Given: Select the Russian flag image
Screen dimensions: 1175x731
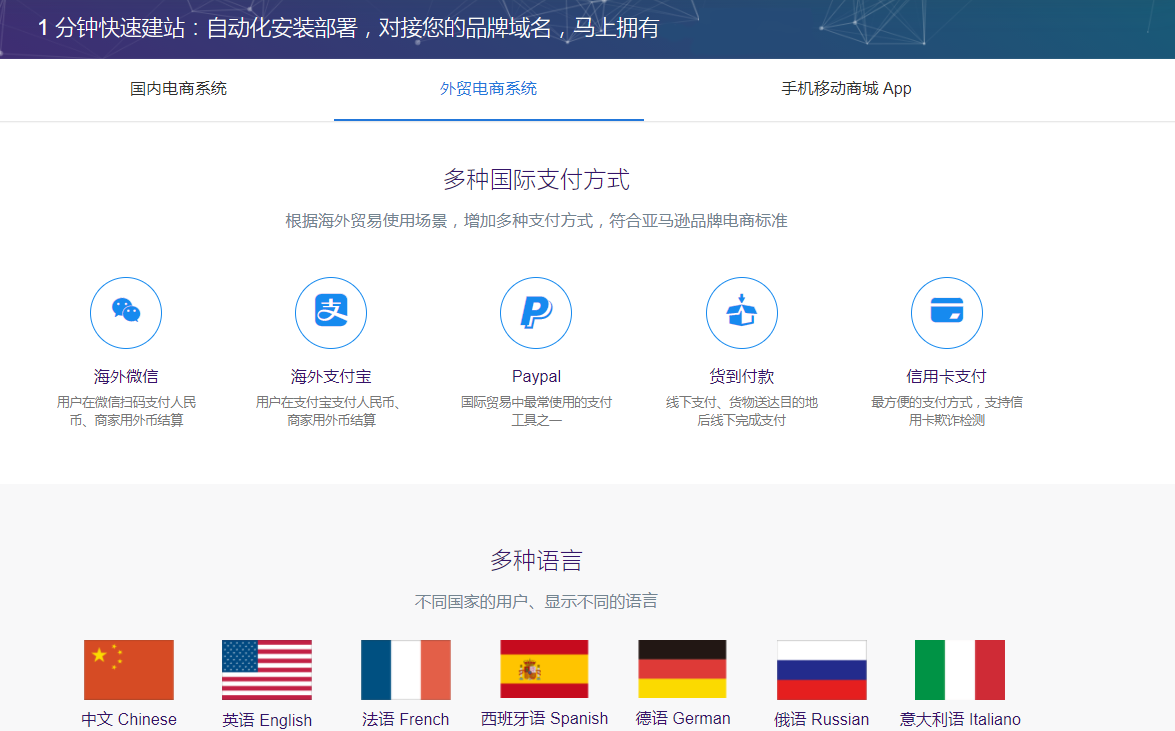Looking at the screenshot, I should click(821, 670).
